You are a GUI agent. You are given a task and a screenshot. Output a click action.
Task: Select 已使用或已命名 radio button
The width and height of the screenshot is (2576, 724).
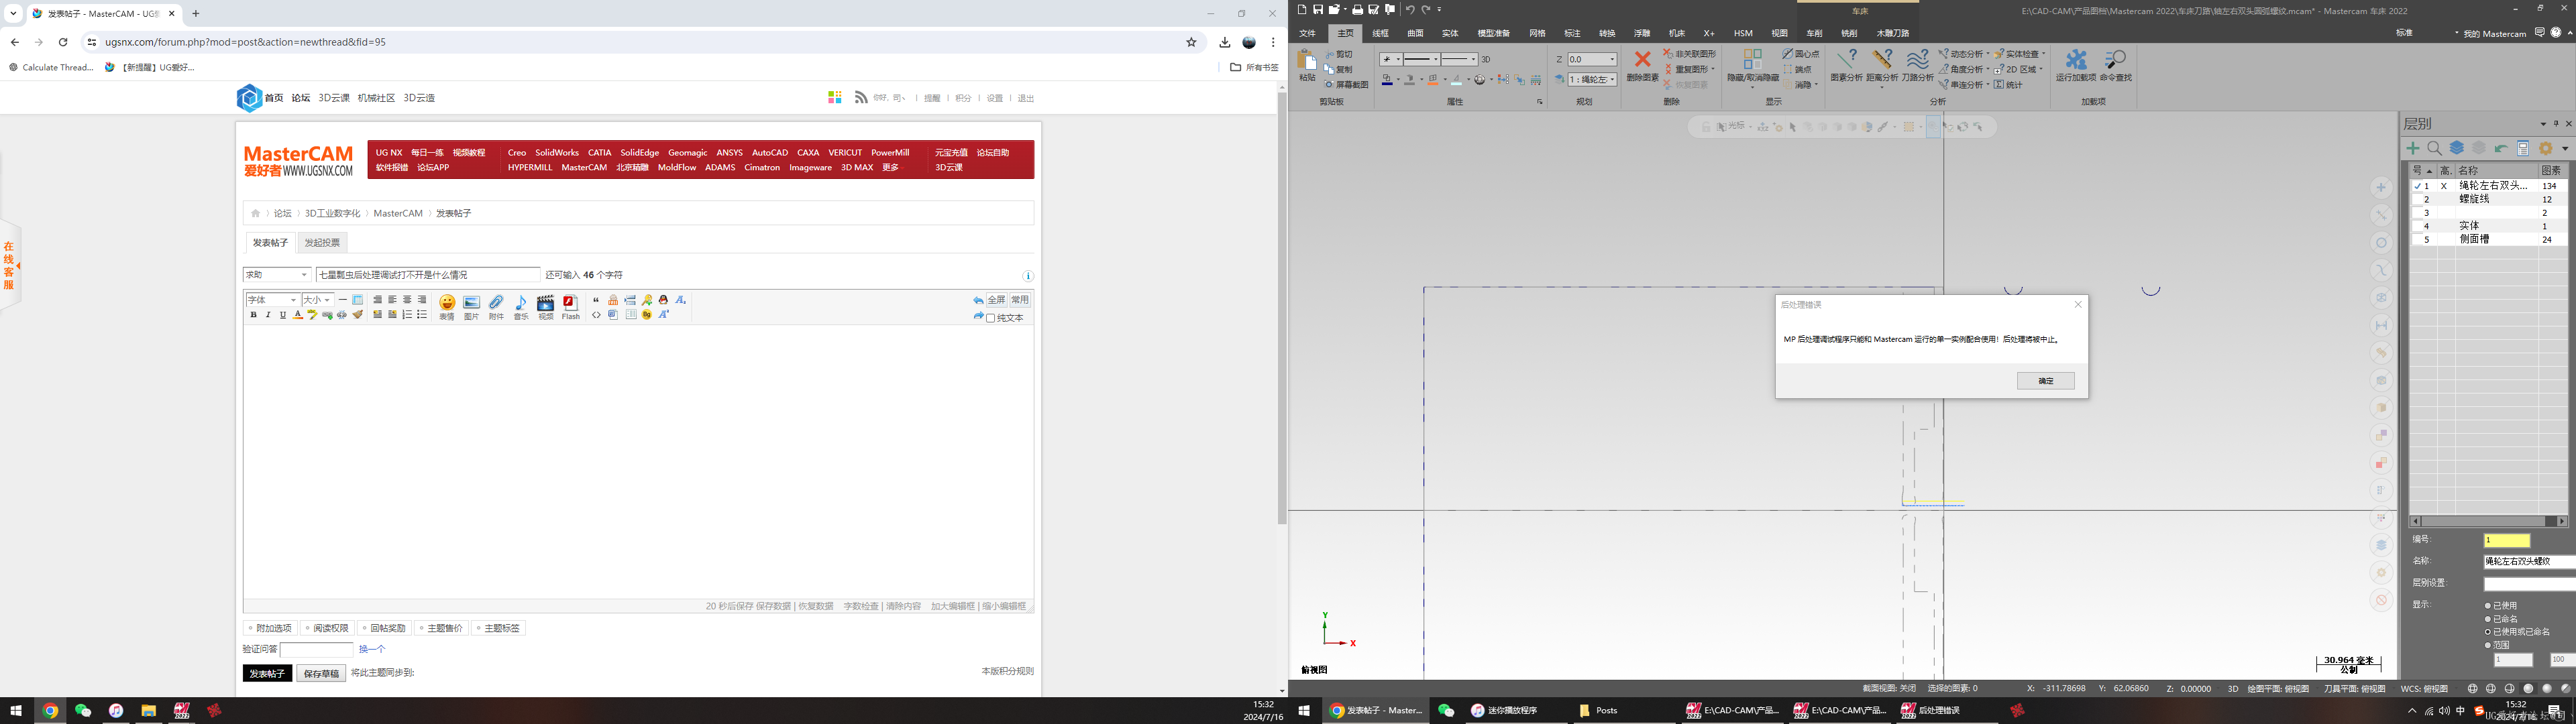point(2488,632)
